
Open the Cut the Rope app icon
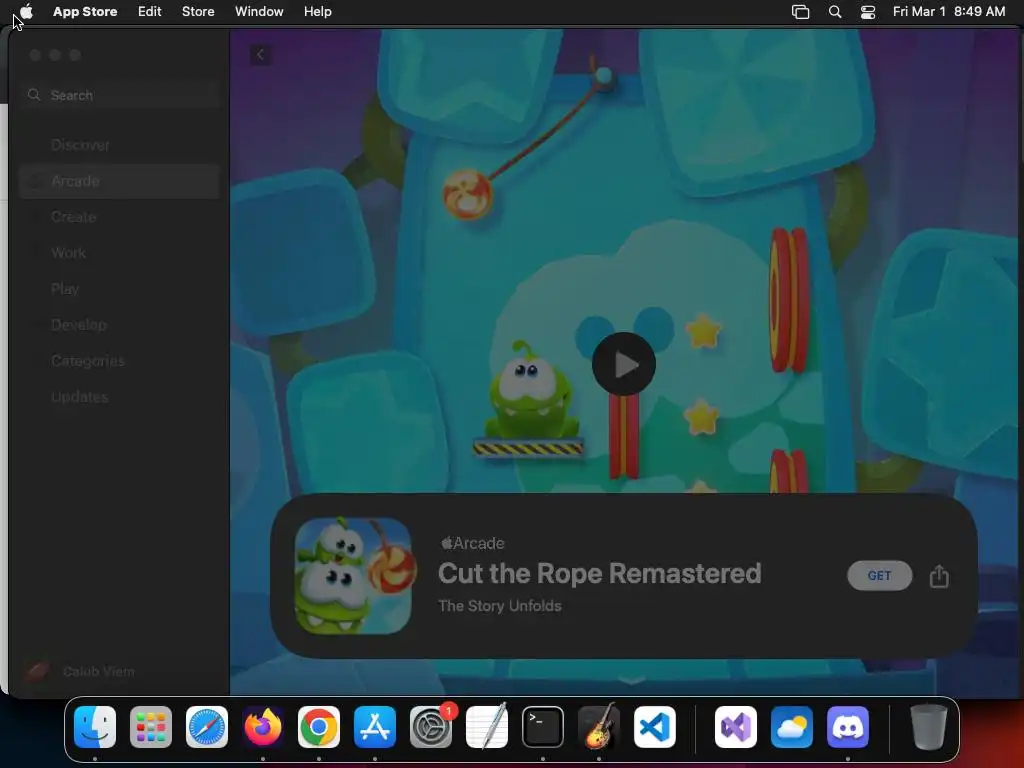(353, 575)
